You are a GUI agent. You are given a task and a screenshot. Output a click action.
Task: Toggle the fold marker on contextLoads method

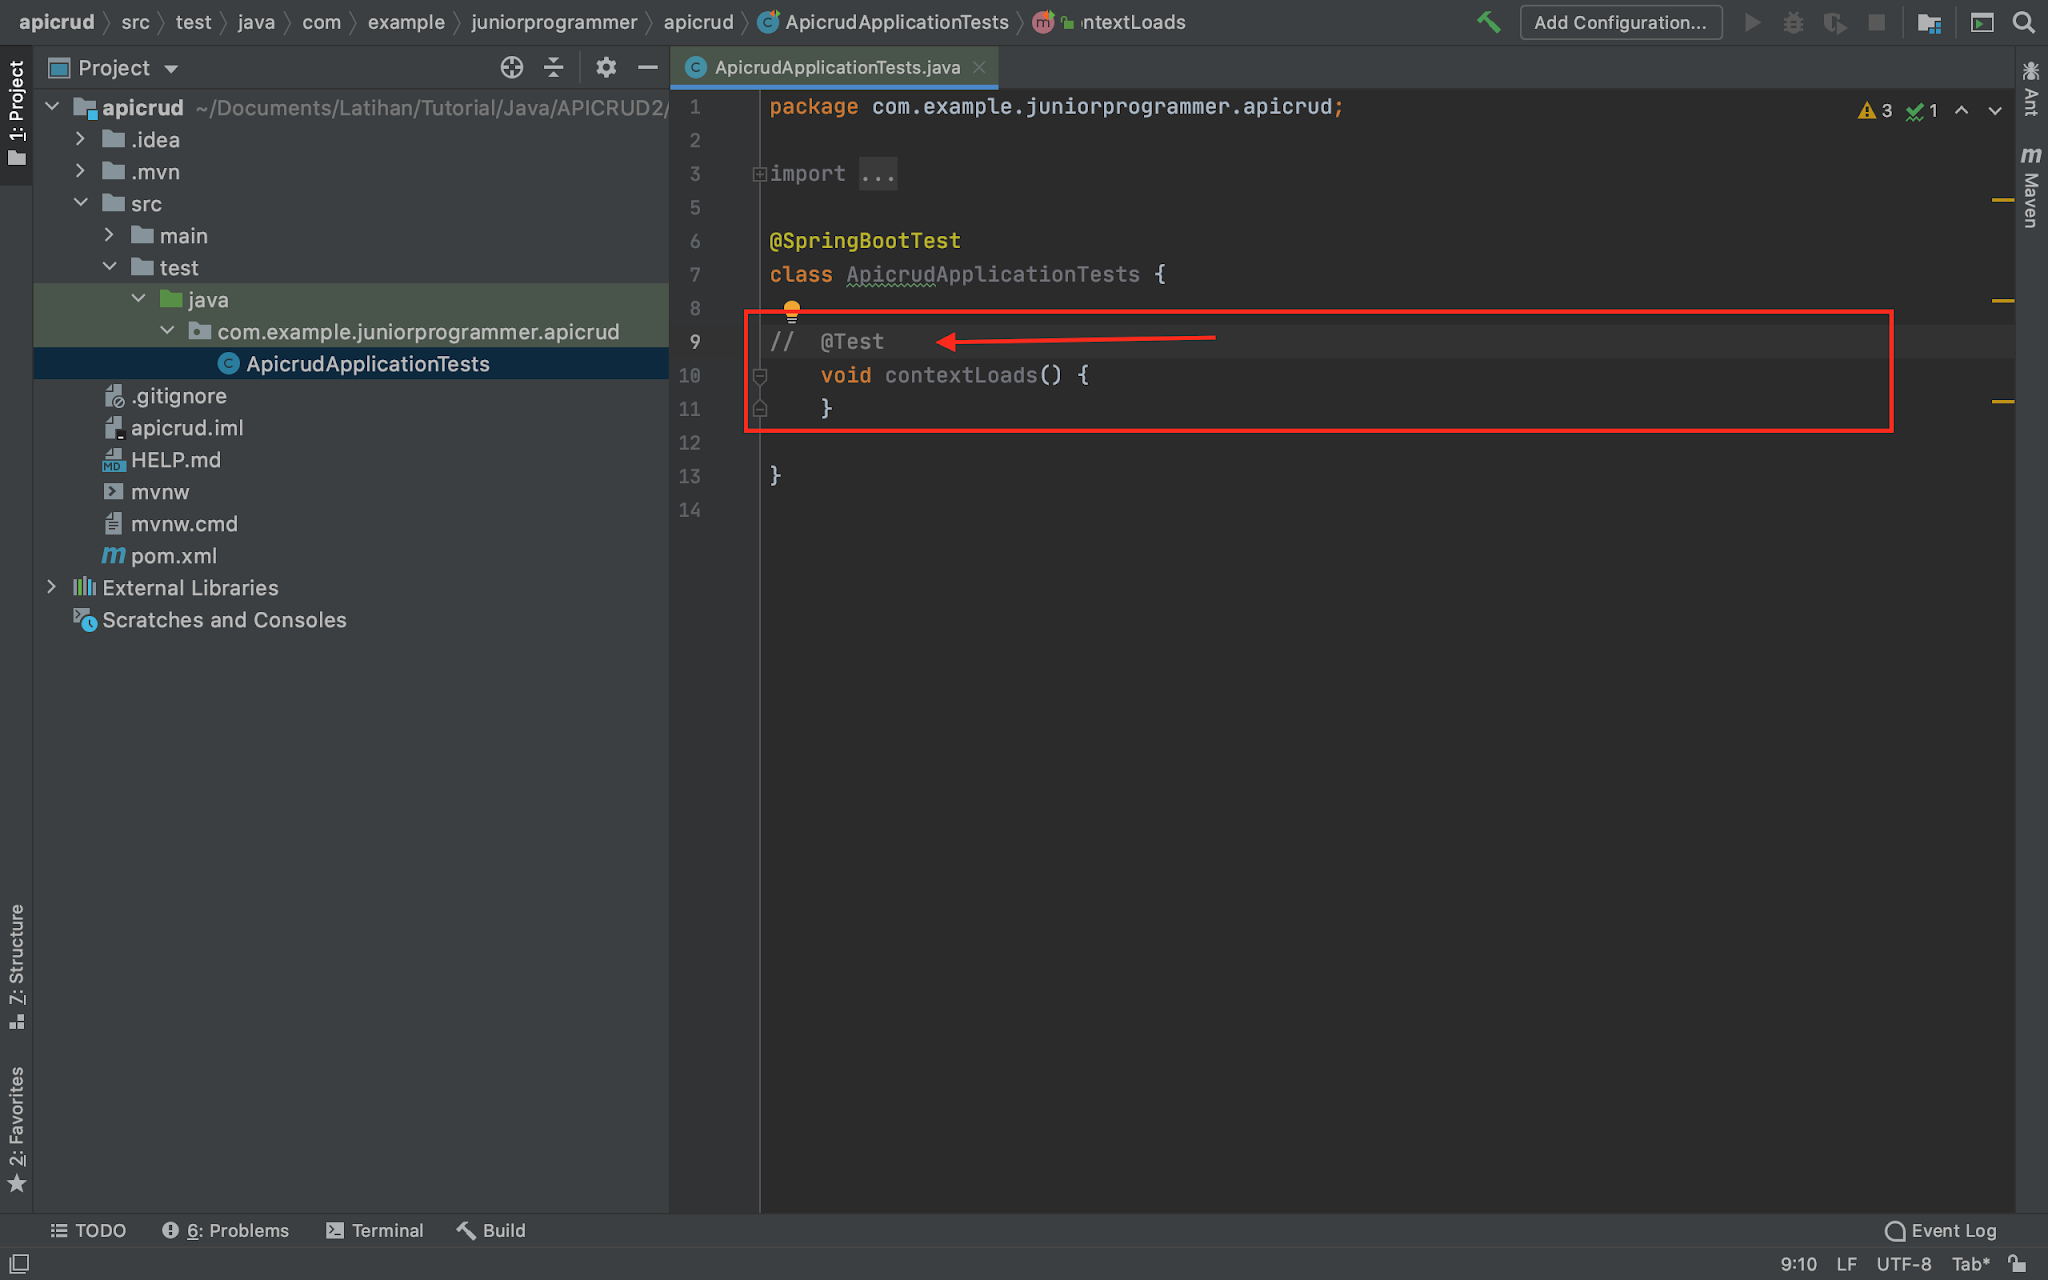pos(760,376)
